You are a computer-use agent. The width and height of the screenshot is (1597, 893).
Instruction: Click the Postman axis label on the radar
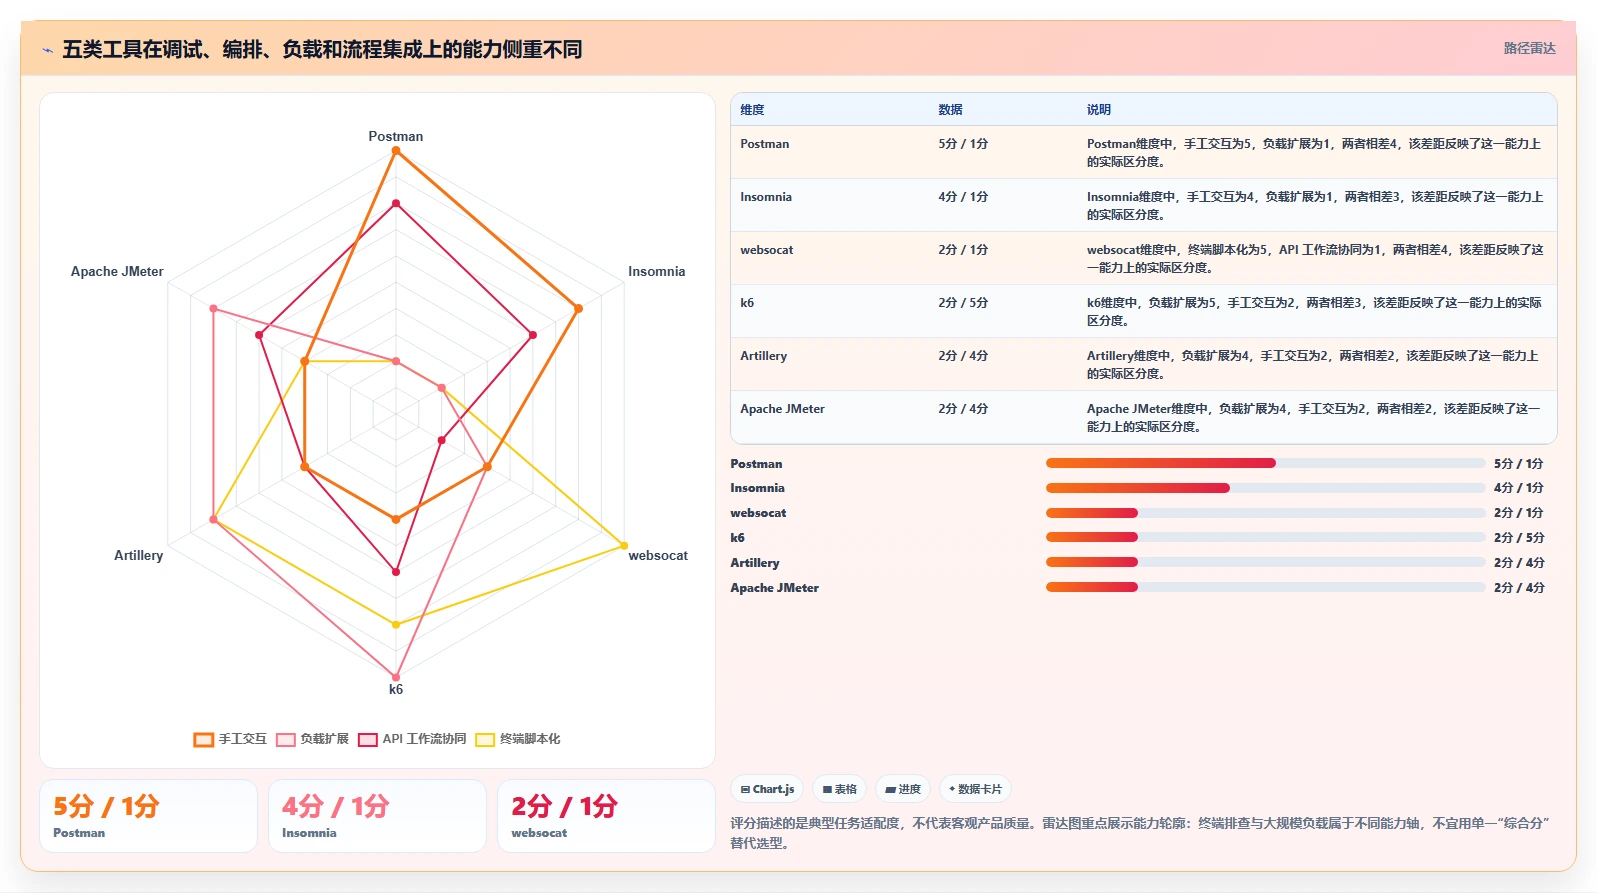(396, 136)
